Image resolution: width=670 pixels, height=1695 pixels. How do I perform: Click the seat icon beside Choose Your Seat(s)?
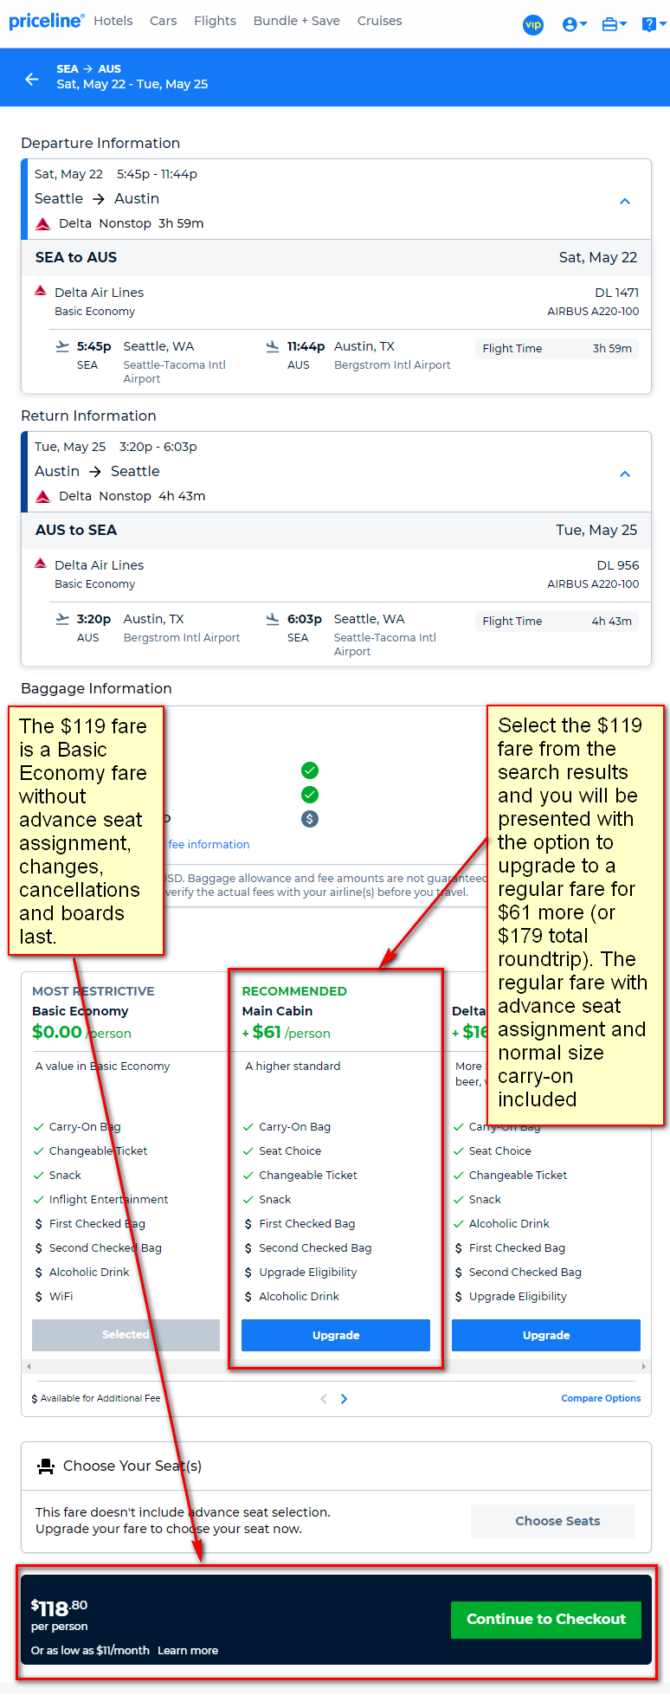pos(46,1466)
